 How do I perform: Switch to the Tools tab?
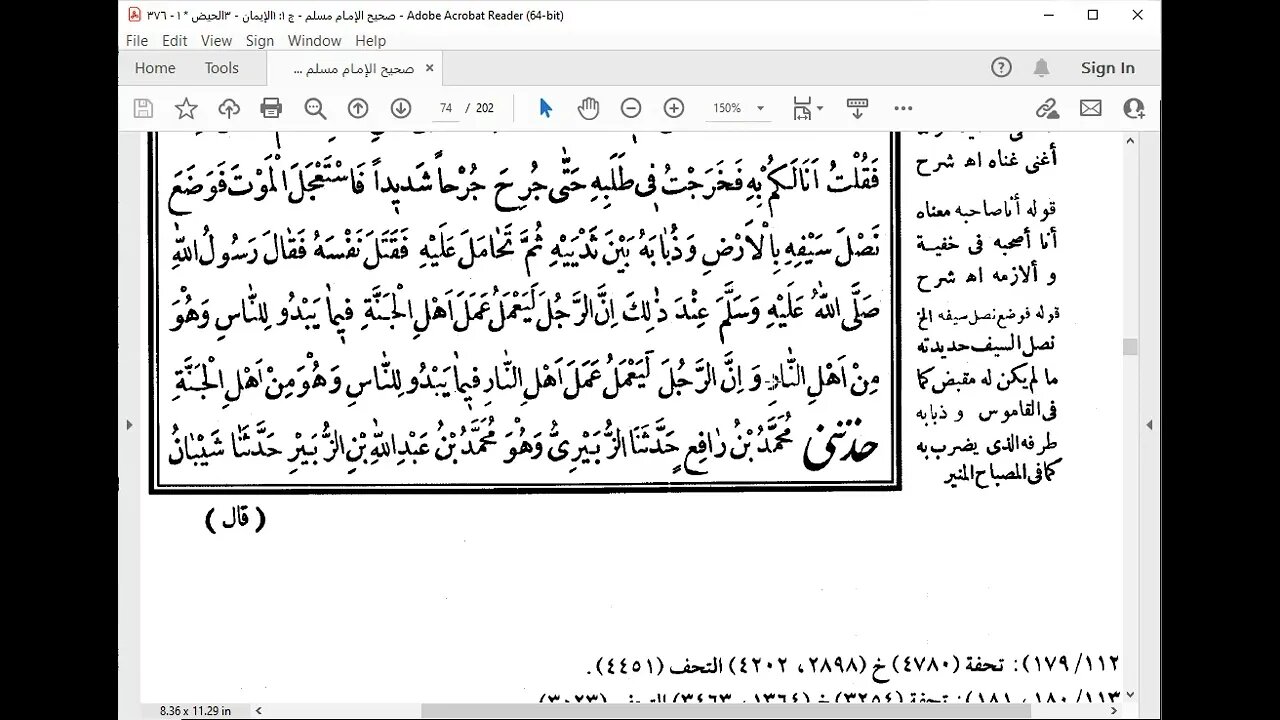[222, 68]
